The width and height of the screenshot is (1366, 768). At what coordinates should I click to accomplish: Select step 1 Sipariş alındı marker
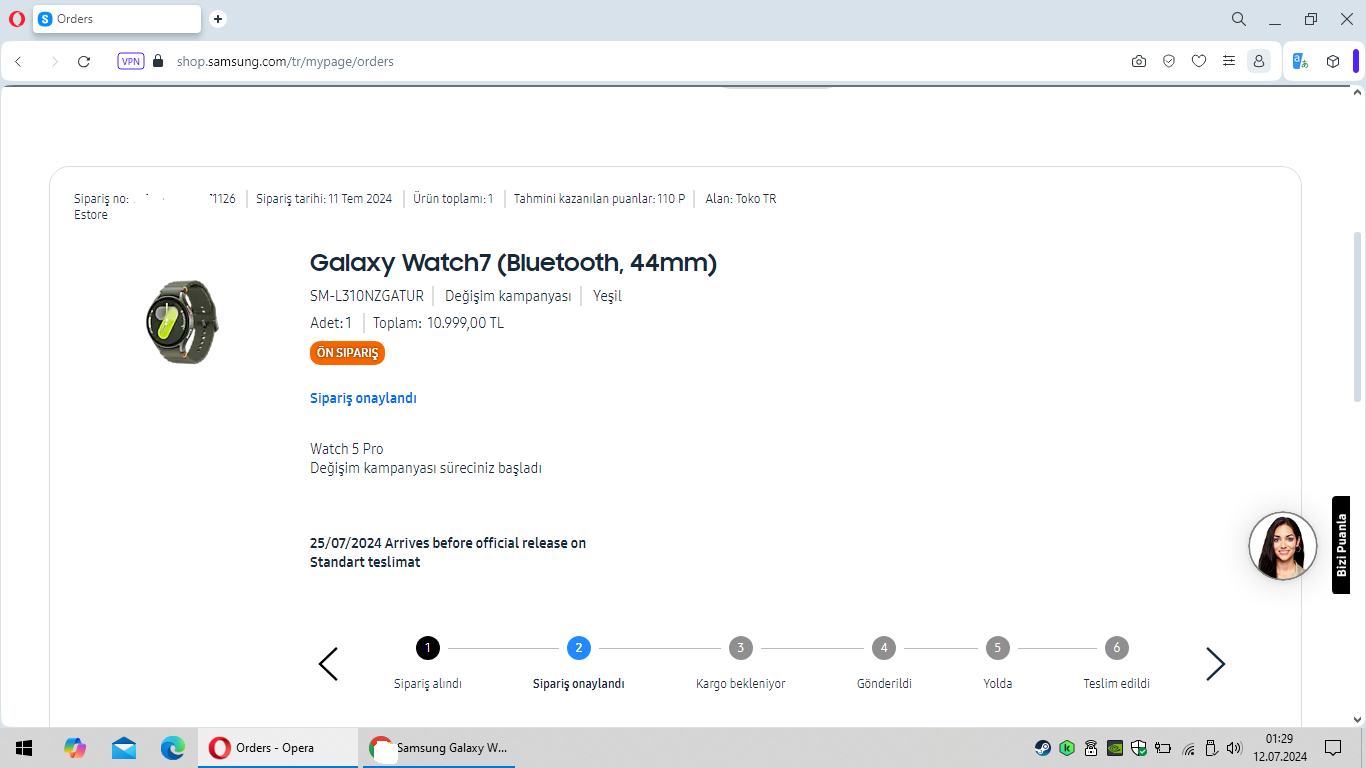point(428,648)
